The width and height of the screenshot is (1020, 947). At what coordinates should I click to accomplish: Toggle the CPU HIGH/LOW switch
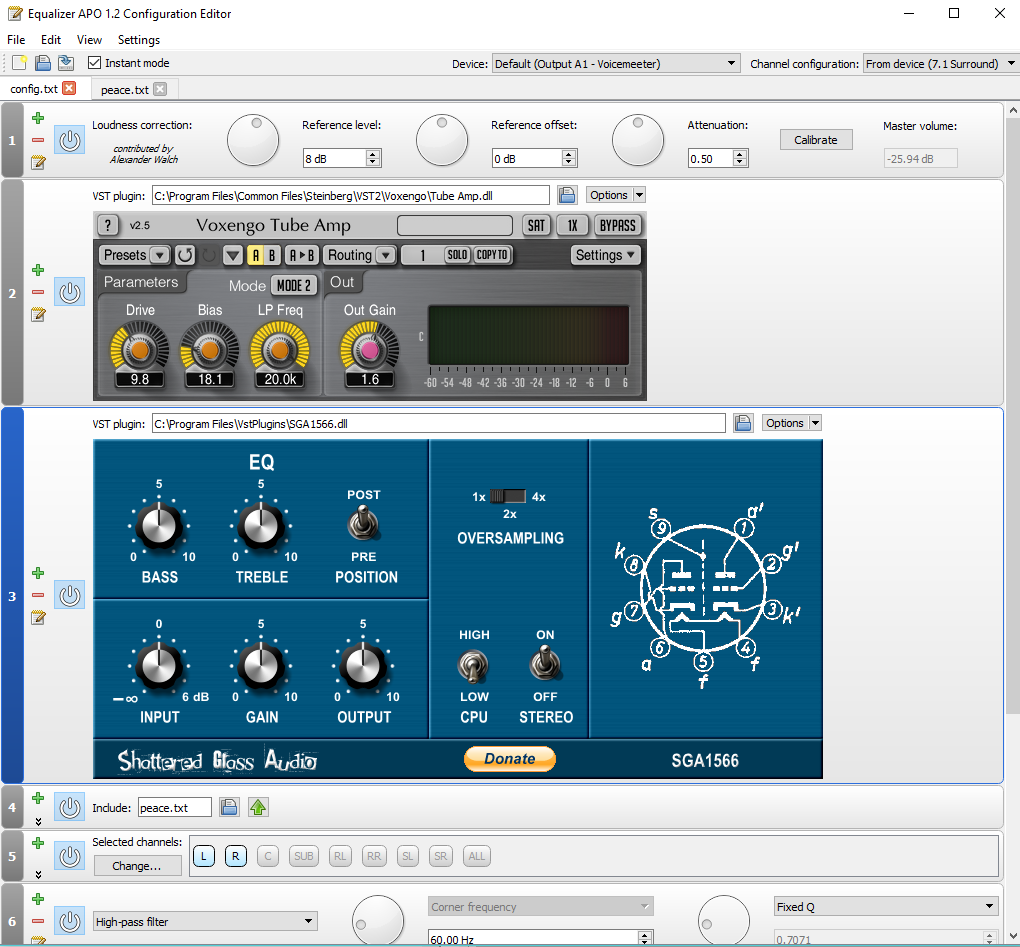click(x=473, y=665)
